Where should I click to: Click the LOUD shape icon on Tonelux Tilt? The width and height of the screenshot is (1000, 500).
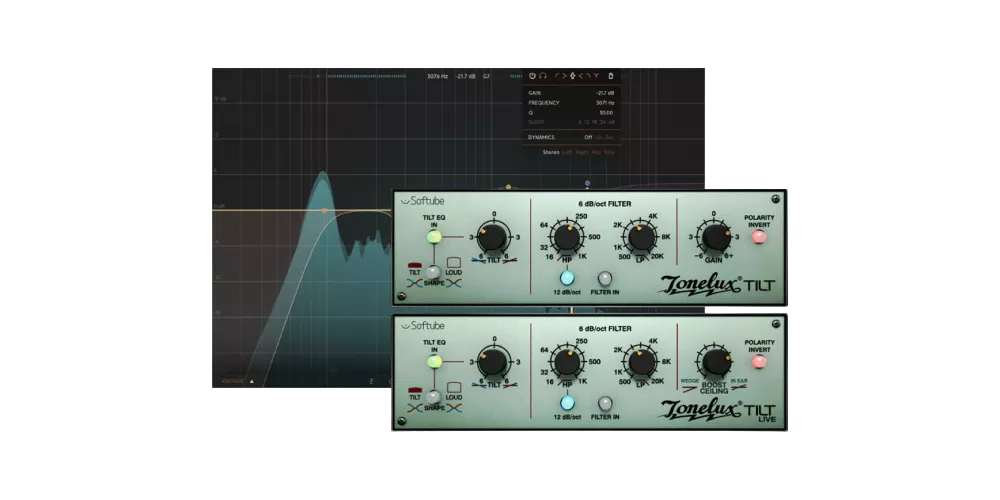click(454, 262)
